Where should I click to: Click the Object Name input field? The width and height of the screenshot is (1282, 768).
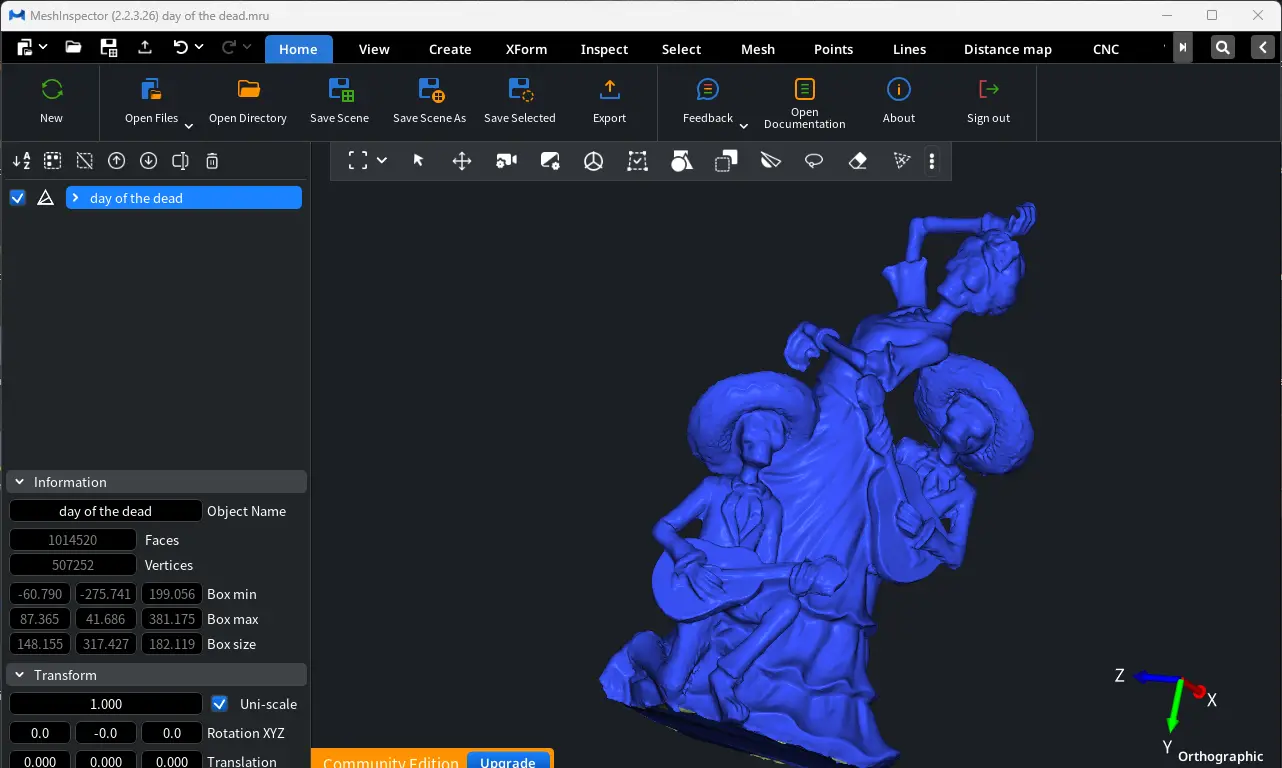click(x=106, y=511)
